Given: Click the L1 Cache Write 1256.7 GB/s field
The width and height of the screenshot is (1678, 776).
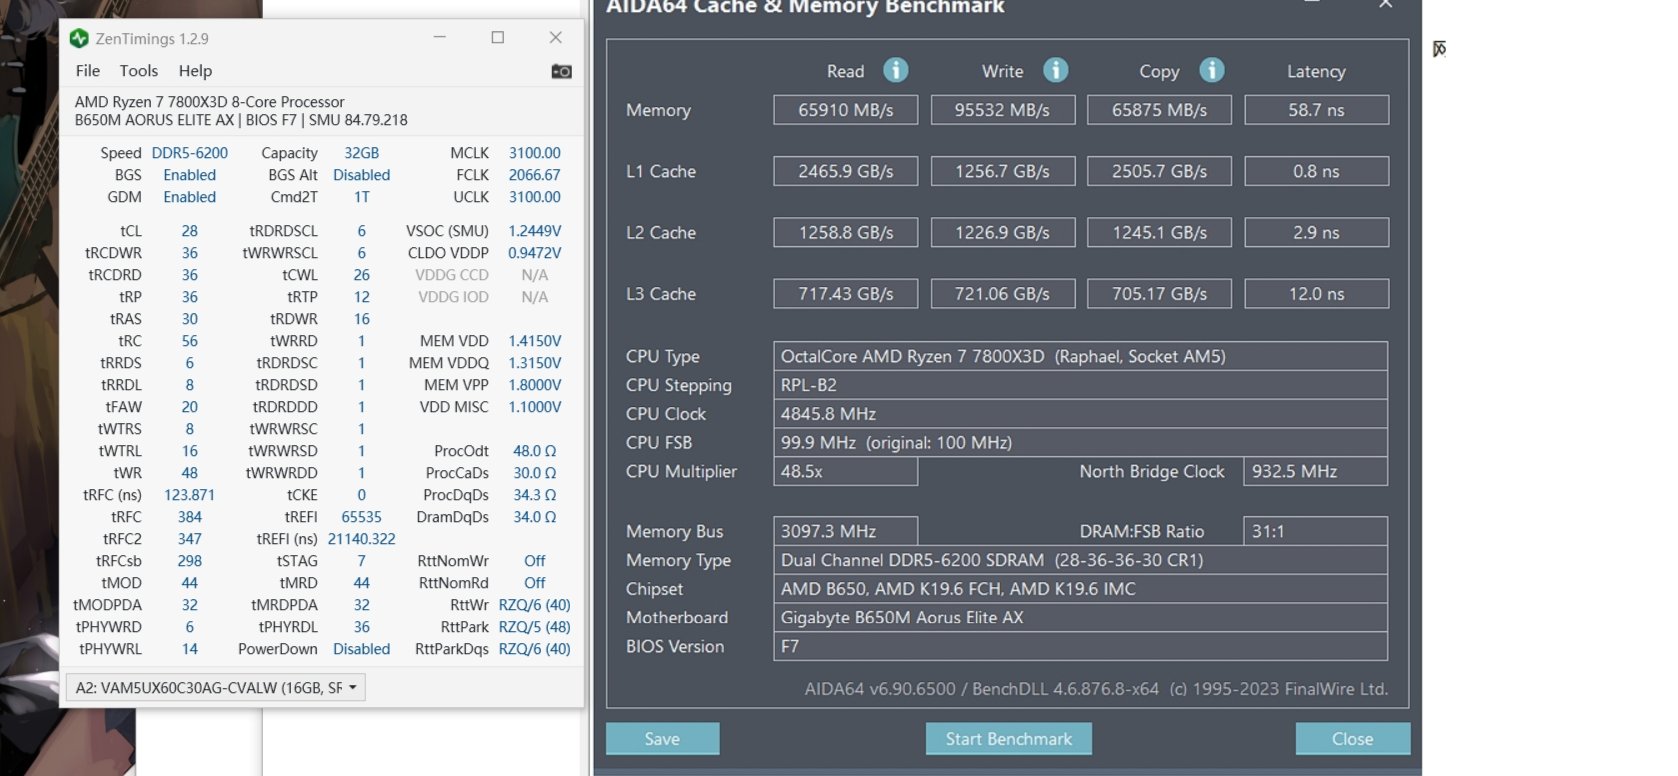Looking at the screenshot, I should [1002, 171].
